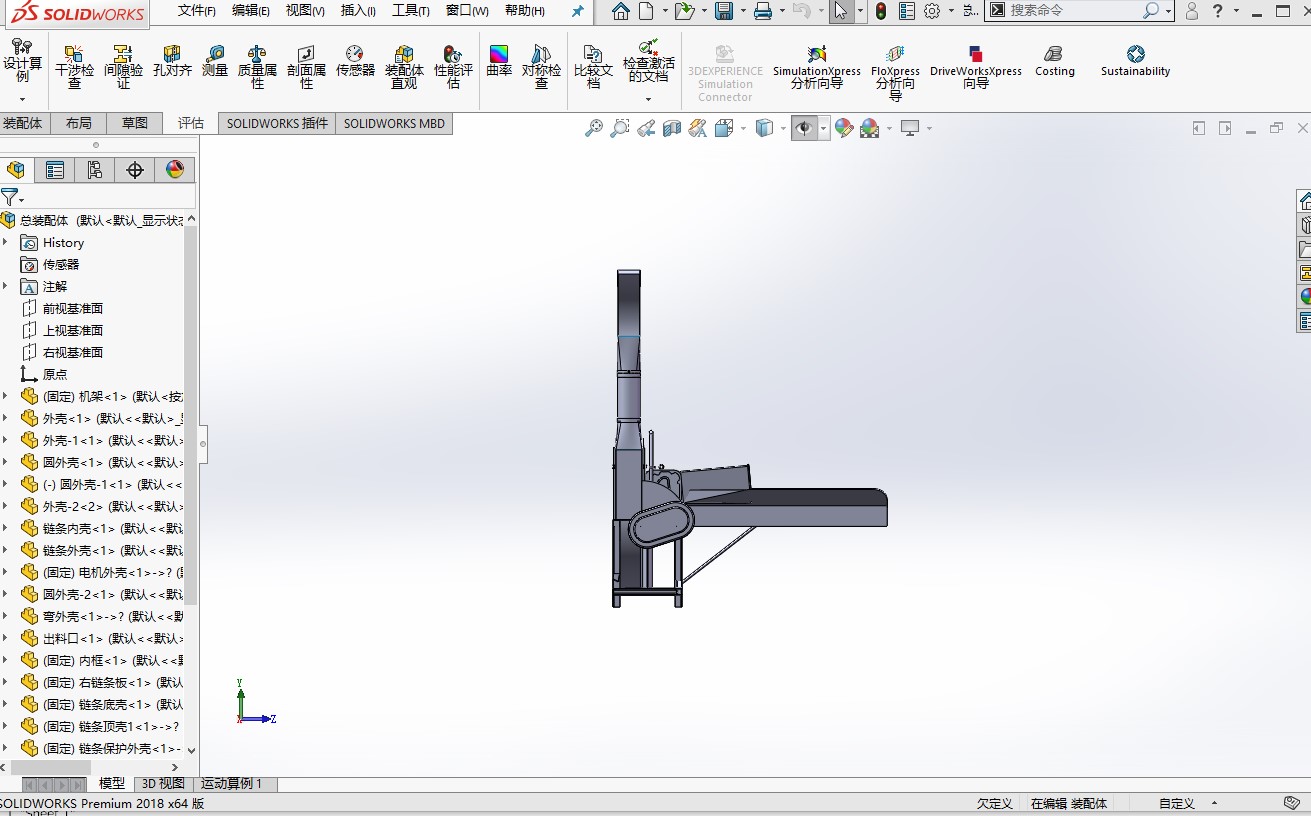Toggle the hide/show items eye button
This screenshot has width=1311, height=816.
click(x=803, y=128)
